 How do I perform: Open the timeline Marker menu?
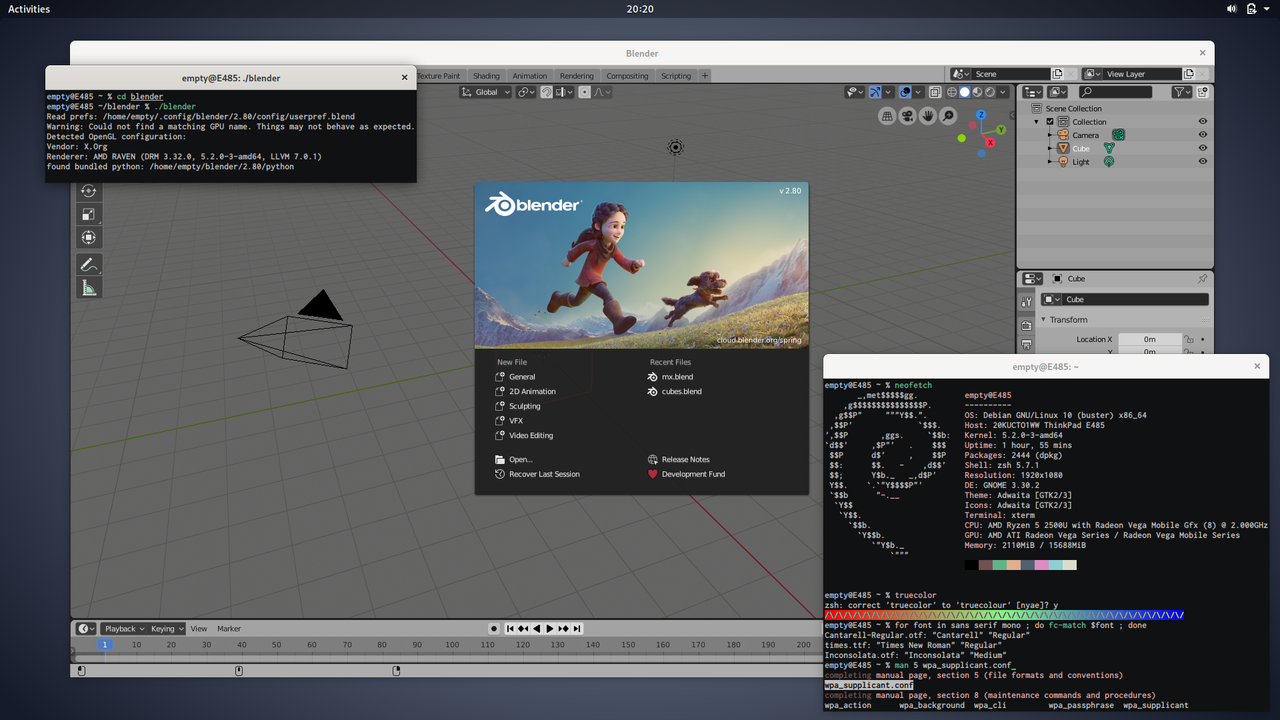point(229,629)
